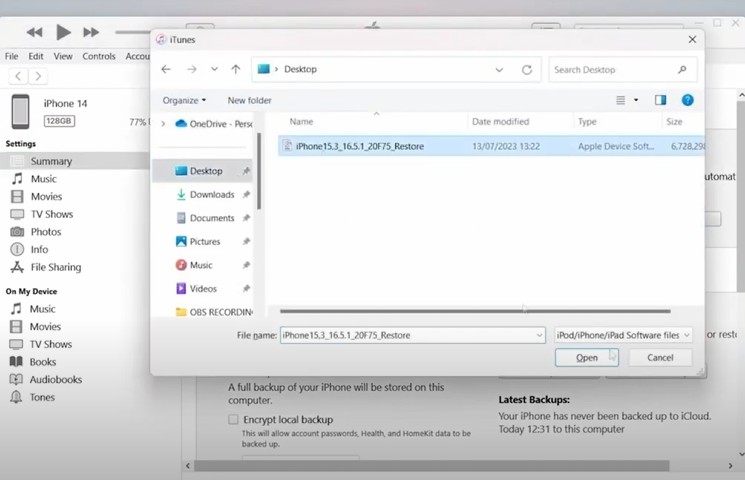Screen dimensions: 745x480
Task: Select Desktop in navigation pane
Action: 202,171
